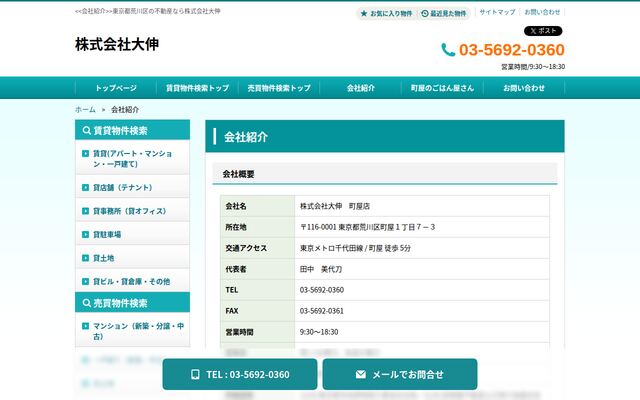Screen dimensions: 640x400
Task: Open 貸土地 sidebar link
Action: (x=133, y=258)
